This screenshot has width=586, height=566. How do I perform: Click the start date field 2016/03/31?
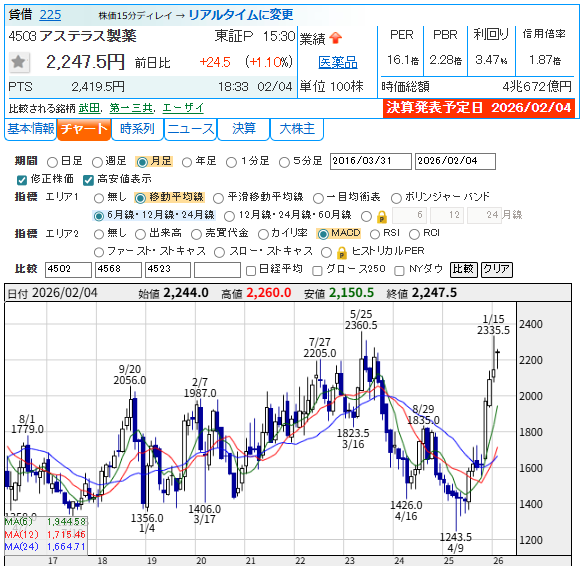click(x=371, y=161)
